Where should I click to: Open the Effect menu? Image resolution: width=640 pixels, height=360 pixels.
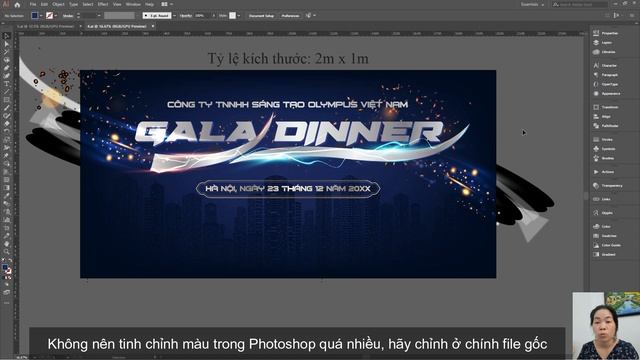point(103,4)
